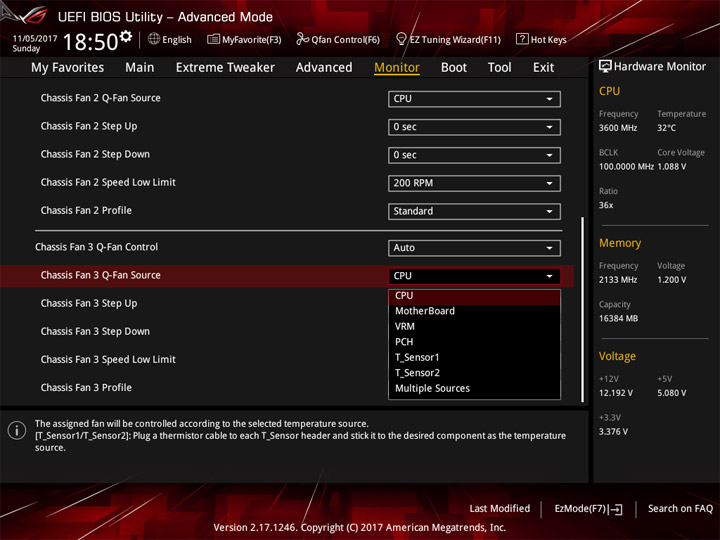Open Qfan Control(F6) fan icon

click(302, 39)
